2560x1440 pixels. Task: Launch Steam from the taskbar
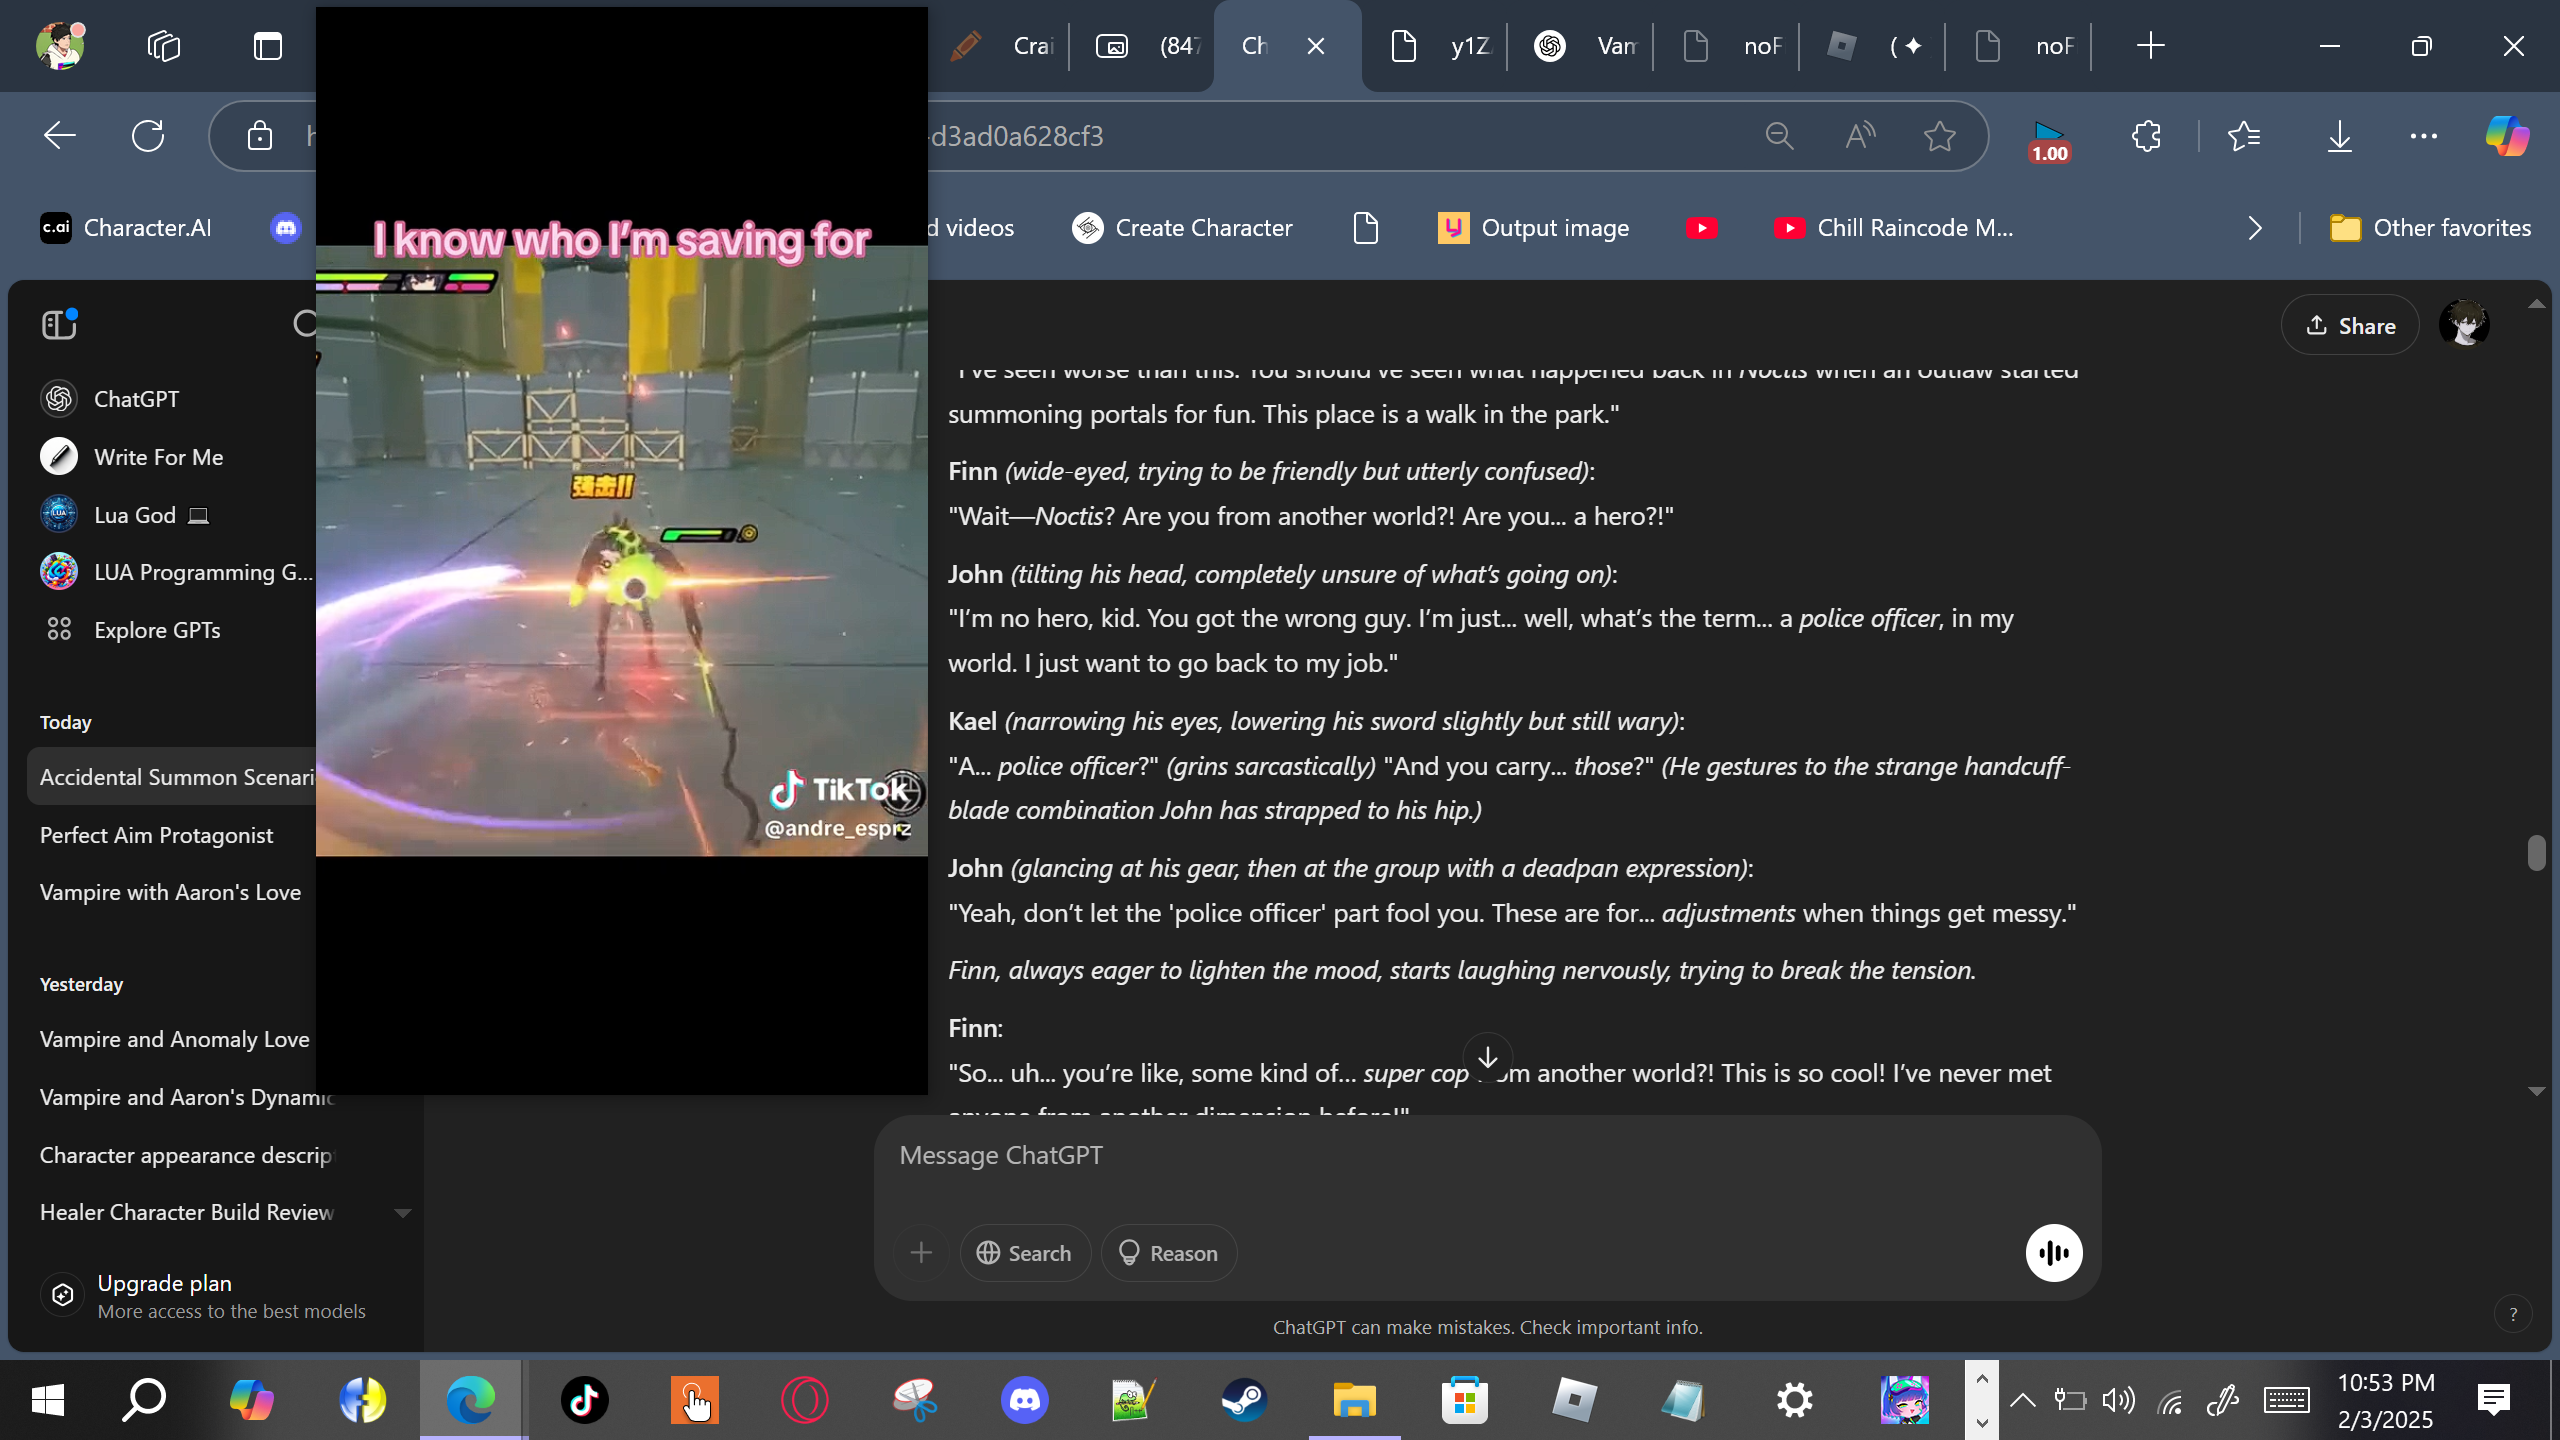coord(1244,1400)
